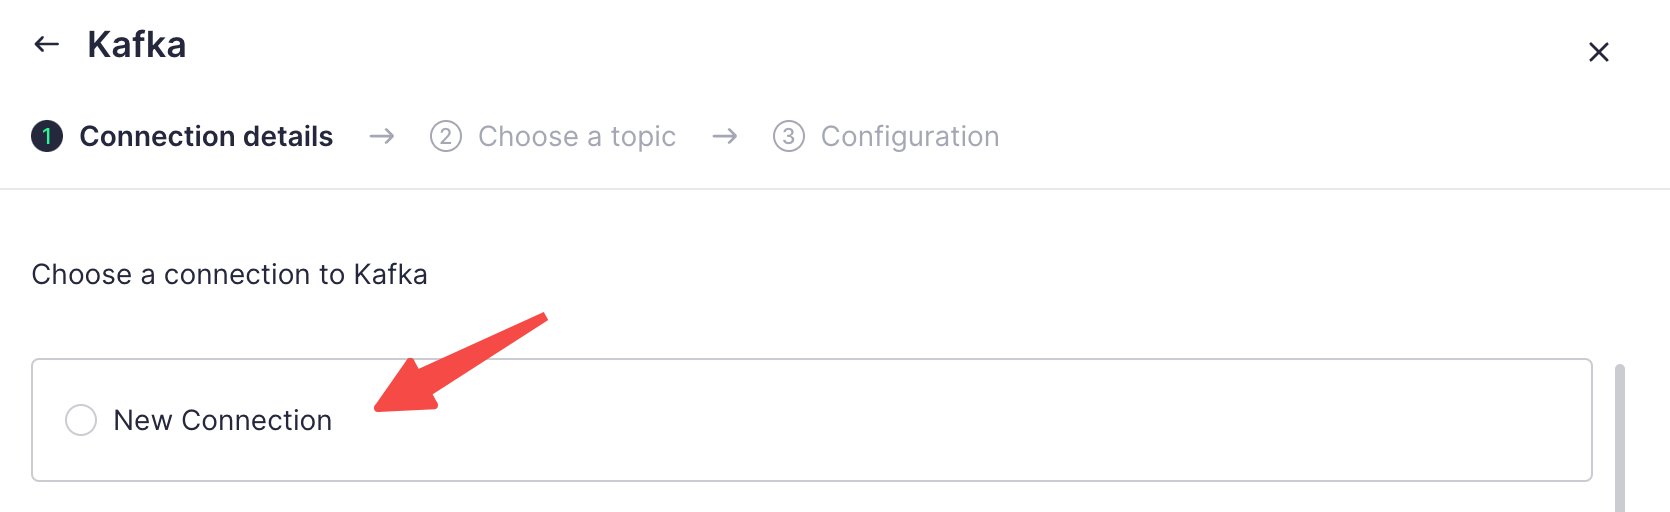Select the New Connection radio button
The height and width of the screenshot is (512, 1670).
tap(81, 420)
